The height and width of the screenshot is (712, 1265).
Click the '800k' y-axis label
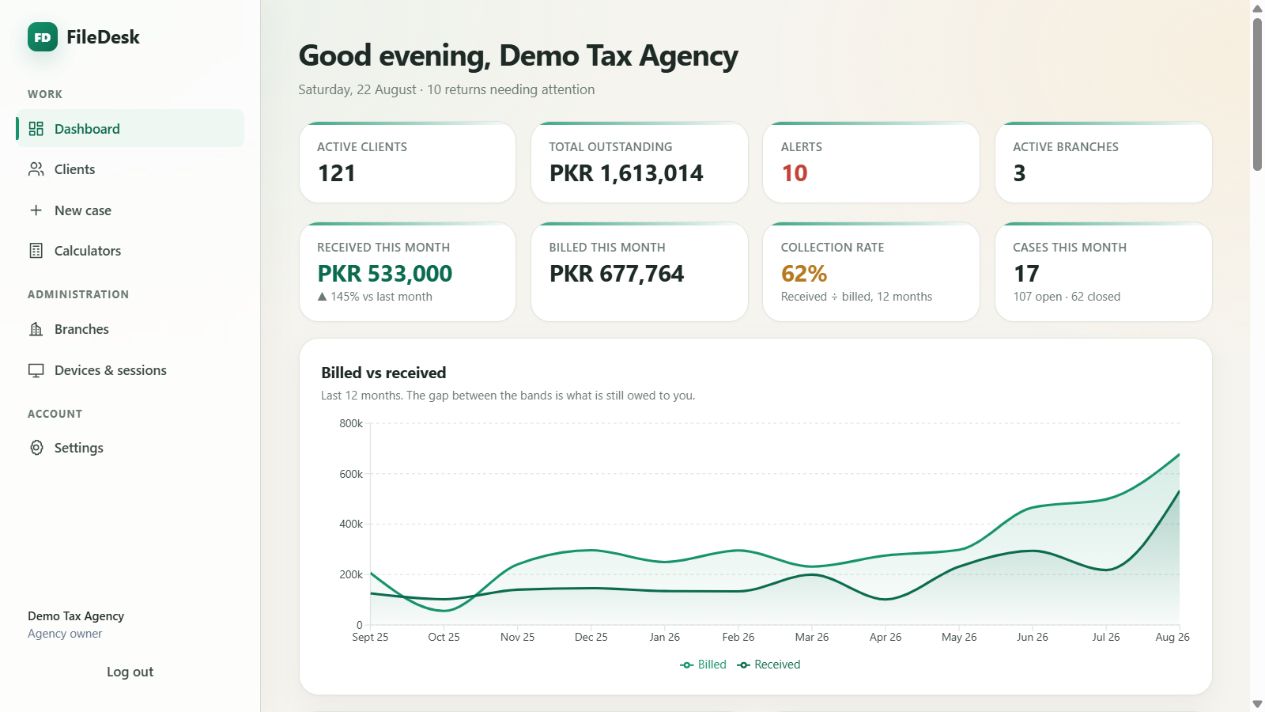[351, 424]
